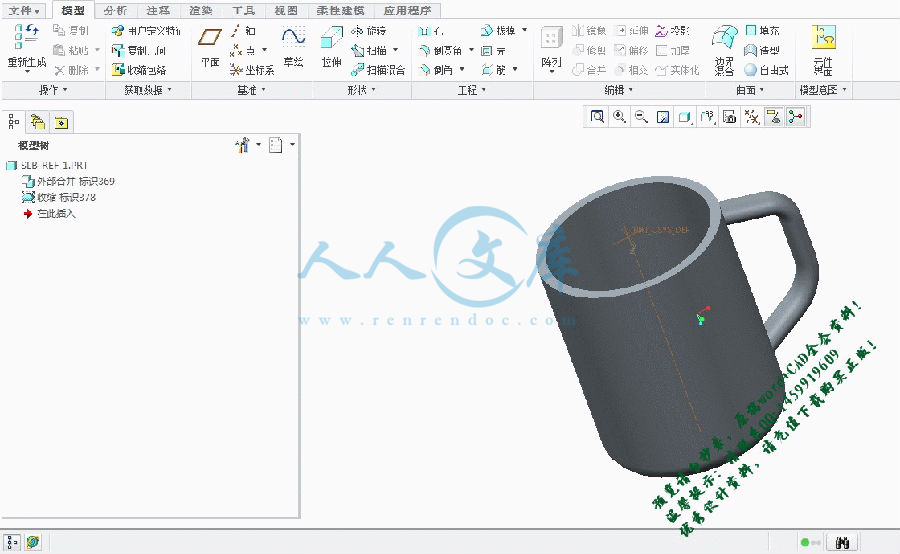Select the Draft (拔模) tool
The height and width of the screenshot is (554, 900).
point(498,30)
